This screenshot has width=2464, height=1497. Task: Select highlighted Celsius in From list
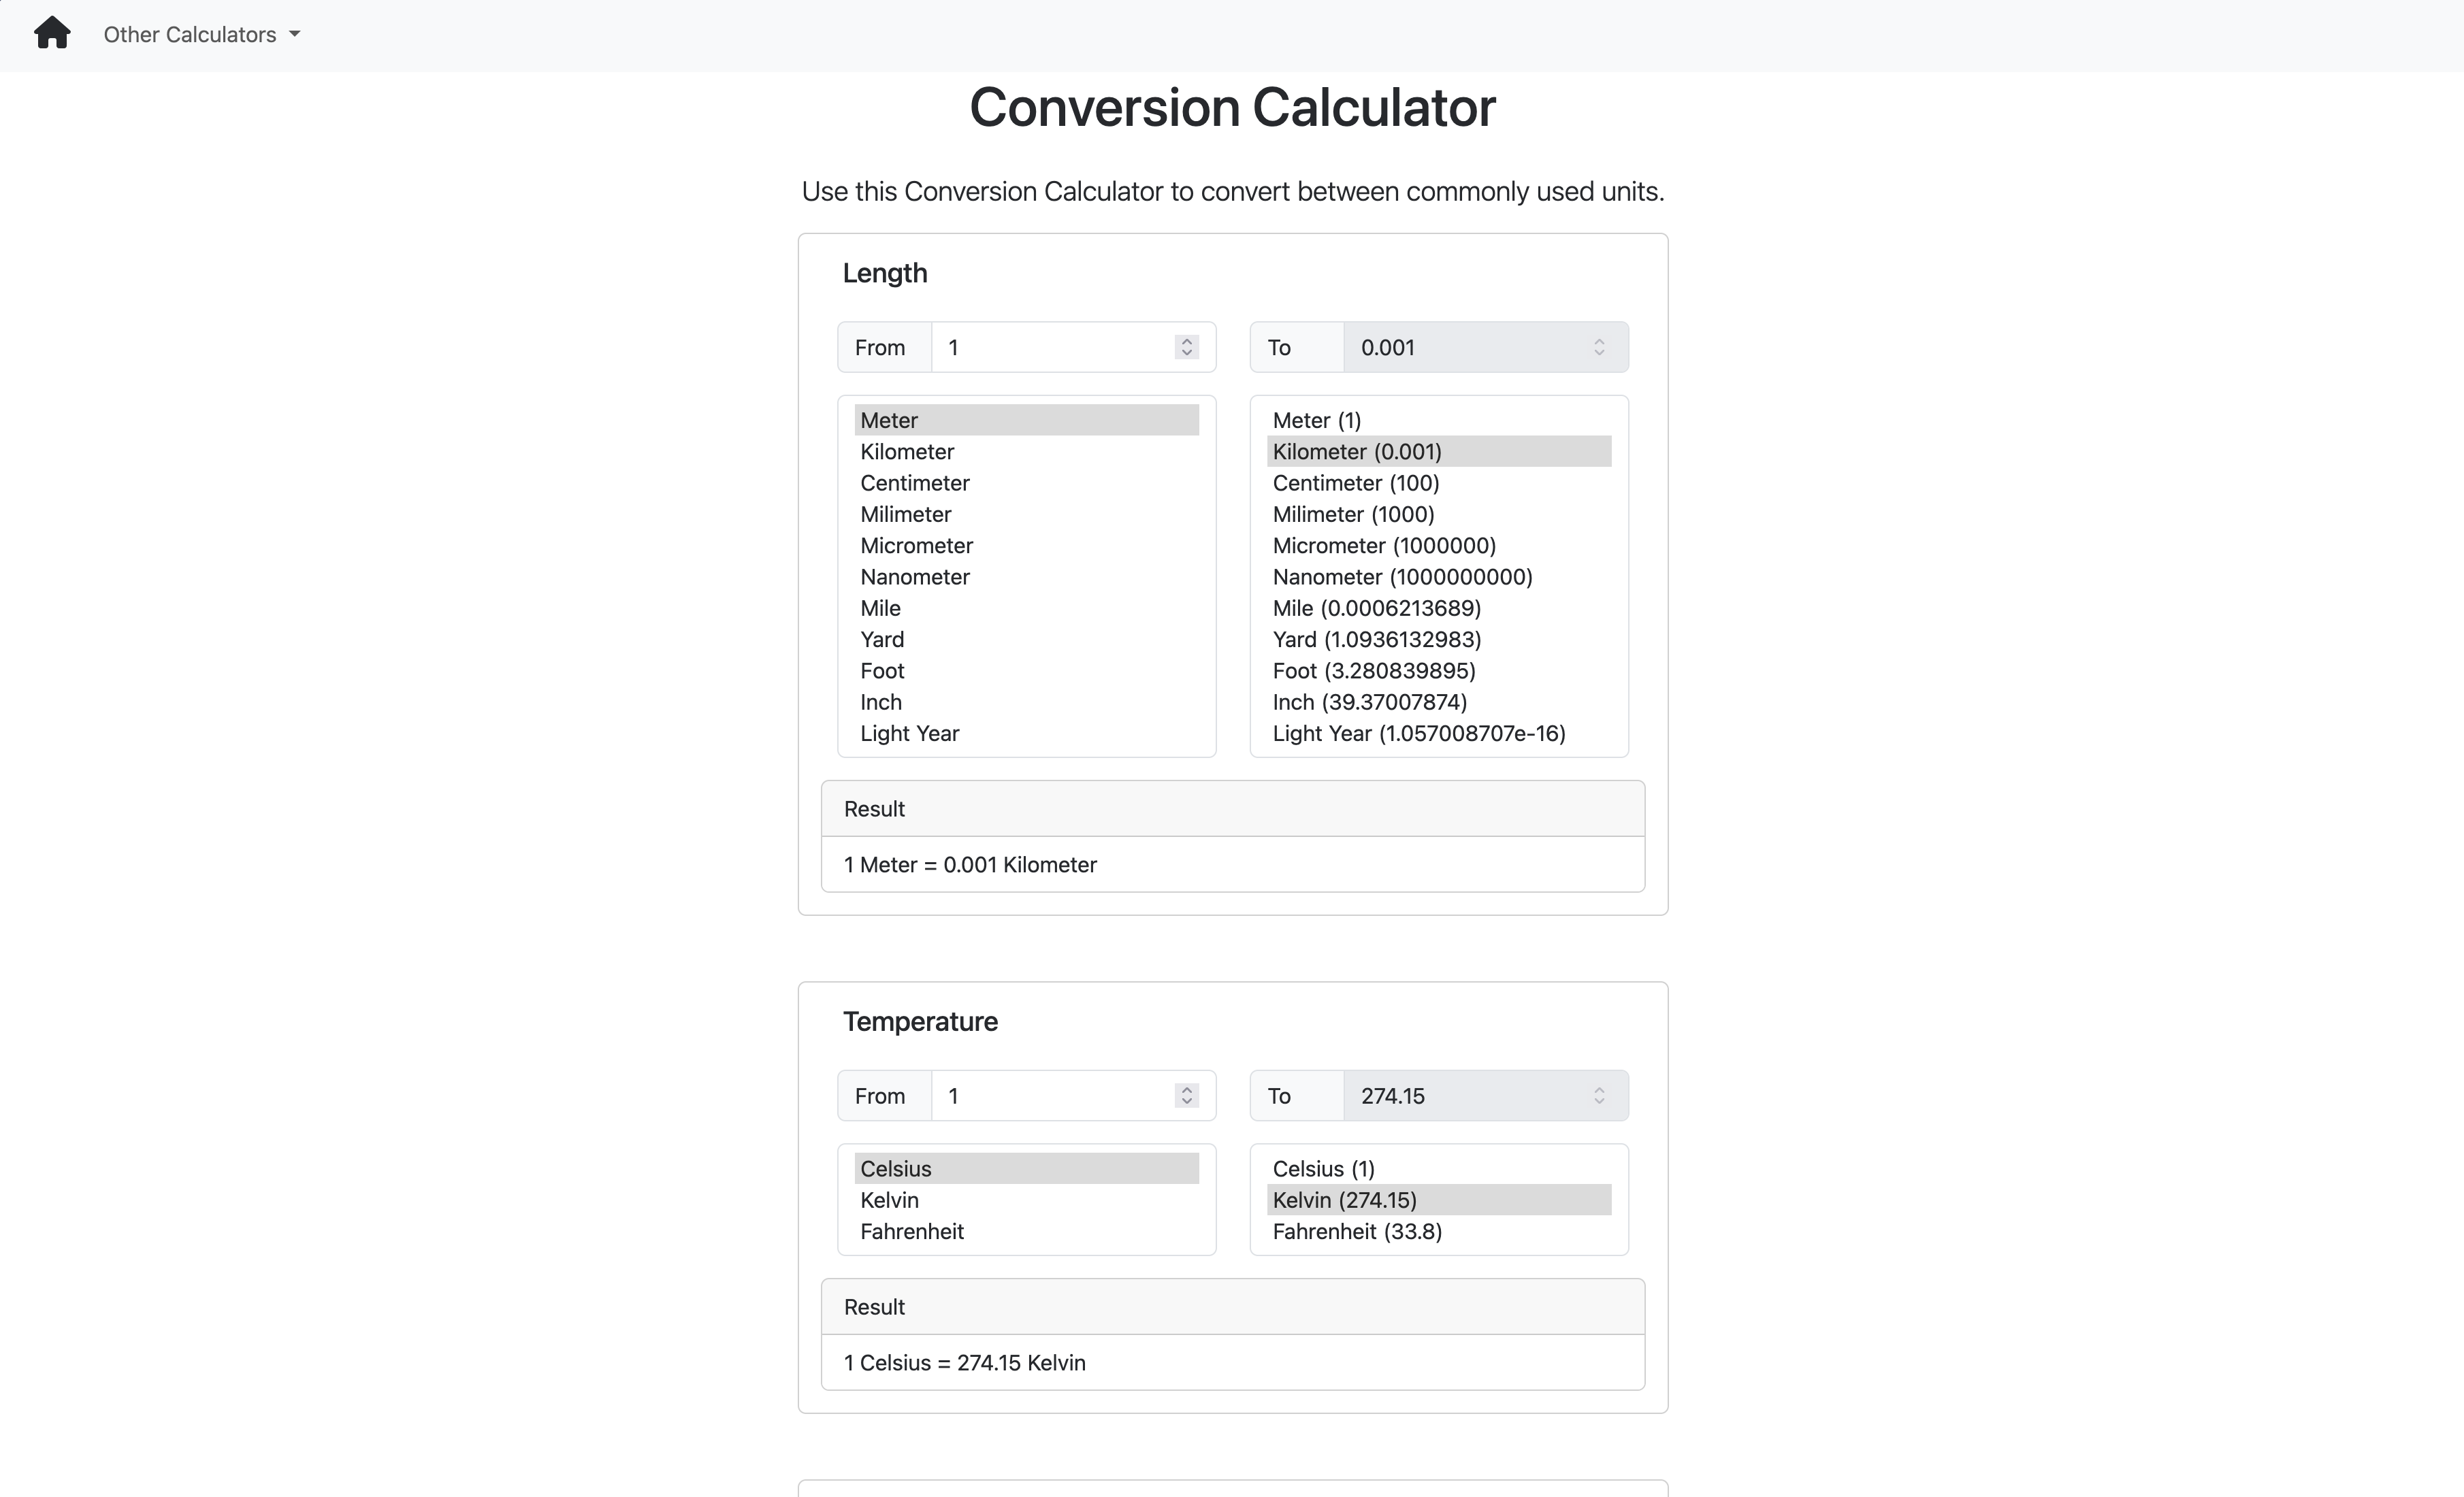tap(1026, 1168)
